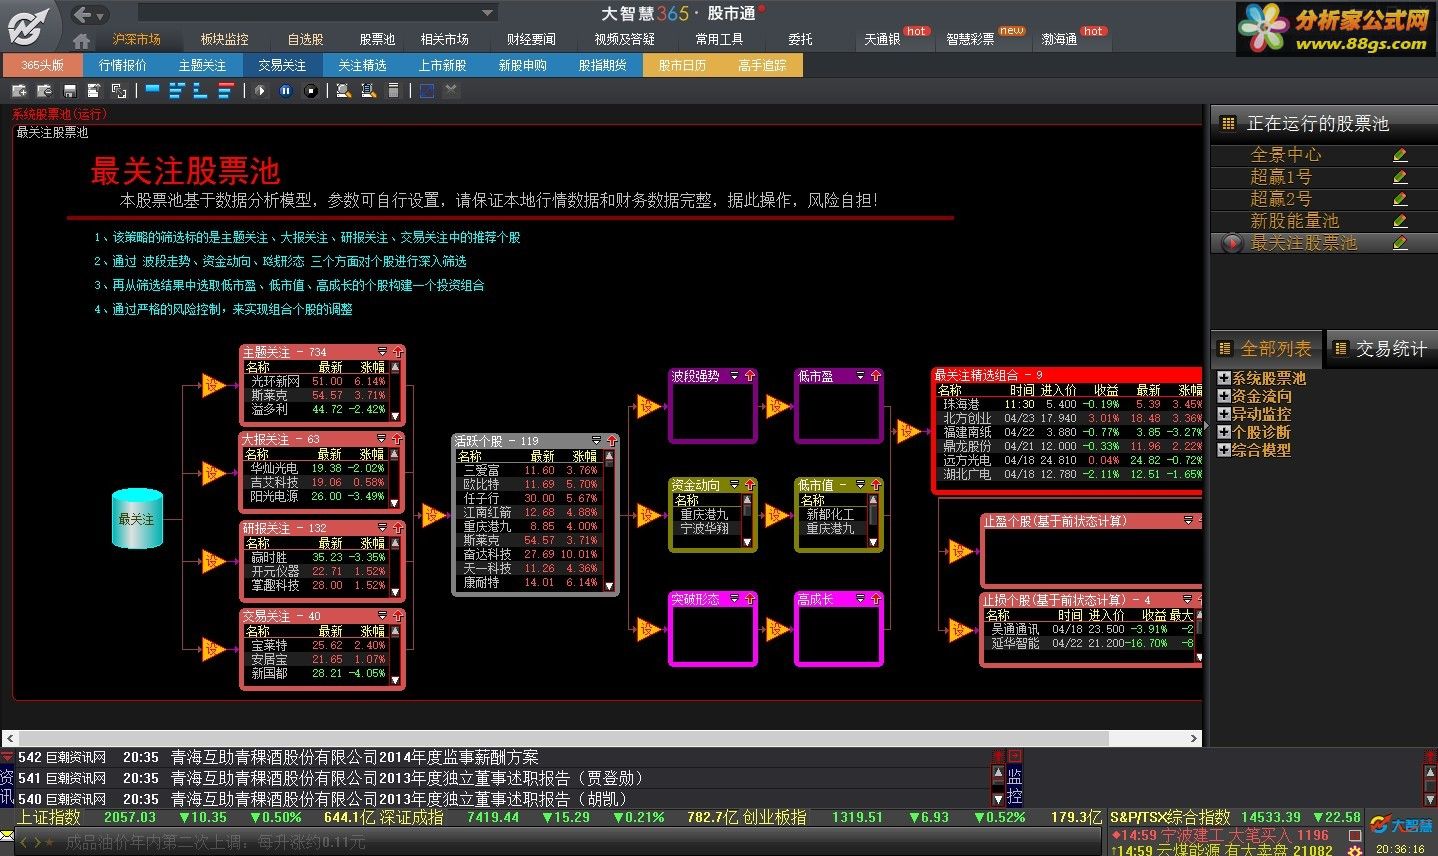Open the 财经要闻 menu tab
This screenshot has height=856, width=1438.
(x=531, y=39)
